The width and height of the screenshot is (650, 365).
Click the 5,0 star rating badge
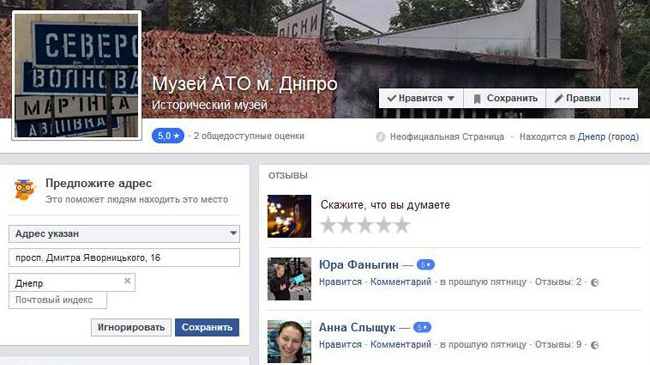click(168, 136)
